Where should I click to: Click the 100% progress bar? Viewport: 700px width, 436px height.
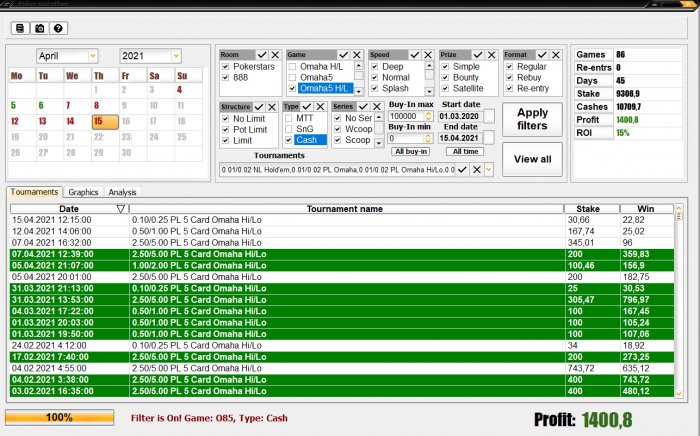pyautogui.click(x=59, y=418)
